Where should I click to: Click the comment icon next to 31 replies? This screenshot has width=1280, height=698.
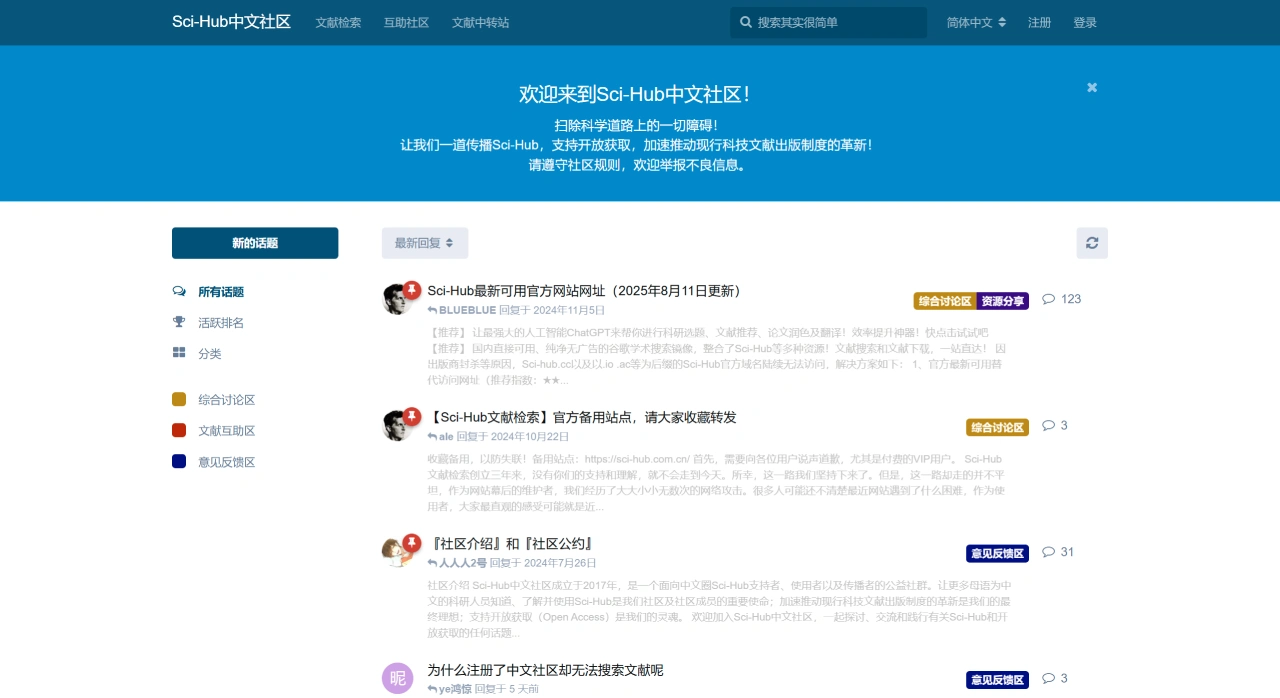click(1049, 552)
